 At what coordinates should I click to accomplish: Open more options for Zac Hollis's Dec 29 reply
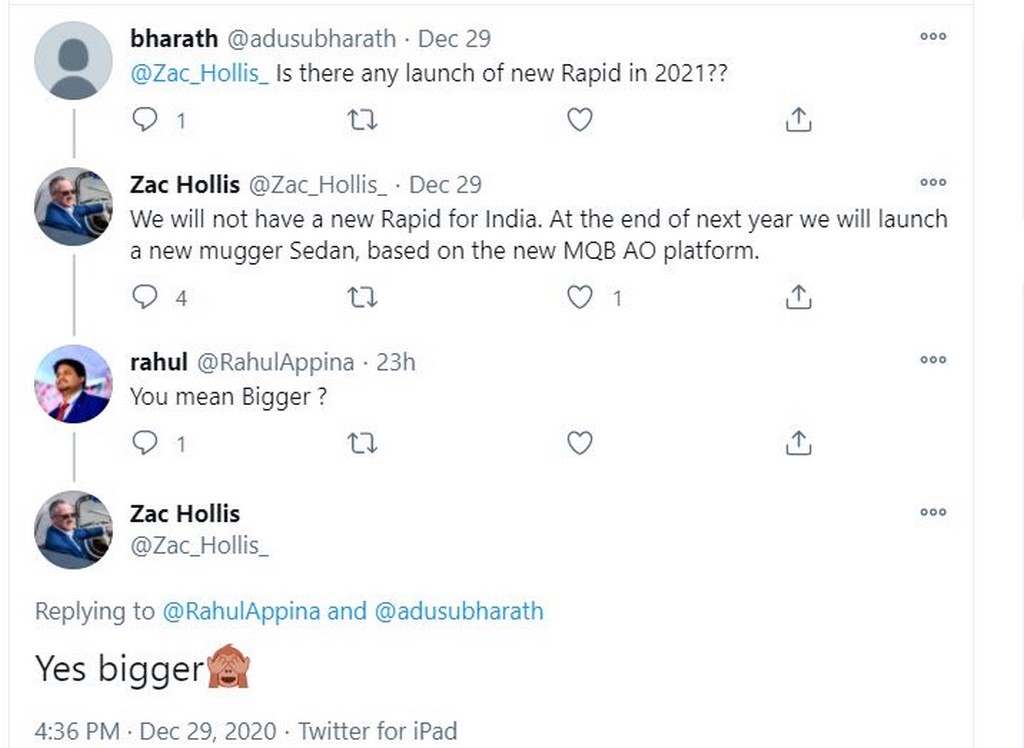[932, 183]
